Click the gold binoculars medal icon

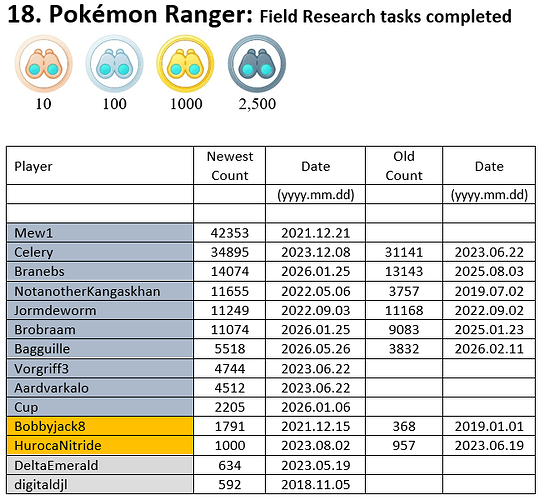(185, 64)
